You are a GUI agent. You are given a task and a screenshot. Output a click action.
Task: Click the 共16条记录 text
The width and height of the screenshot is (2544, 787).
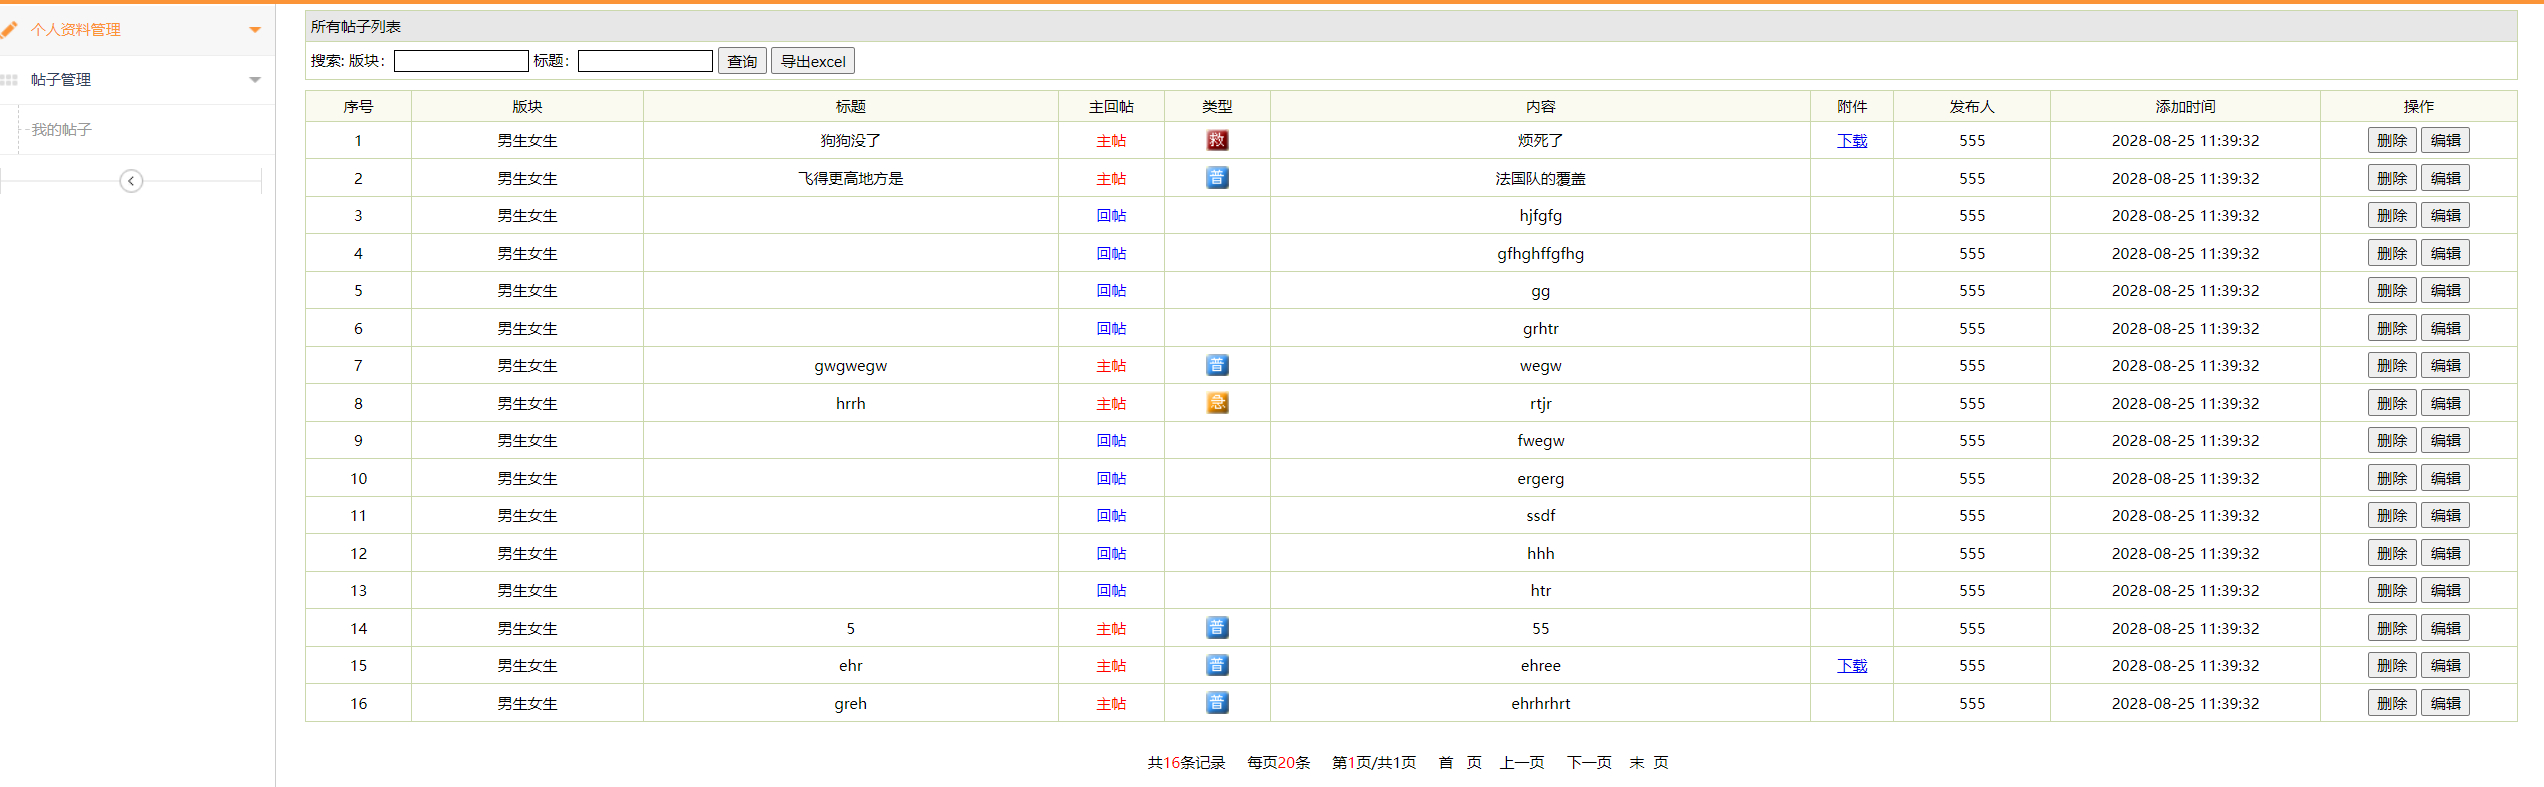(1186, 763)
